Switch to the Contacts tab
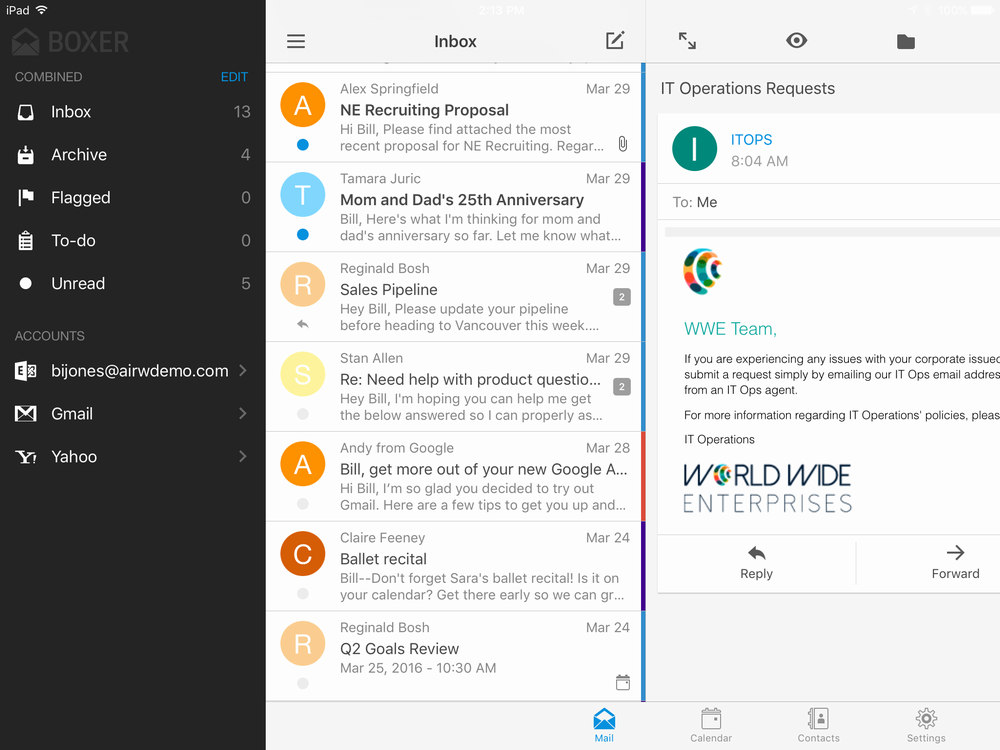Screen dimensions: 1000x750 (x=818, y=726)
